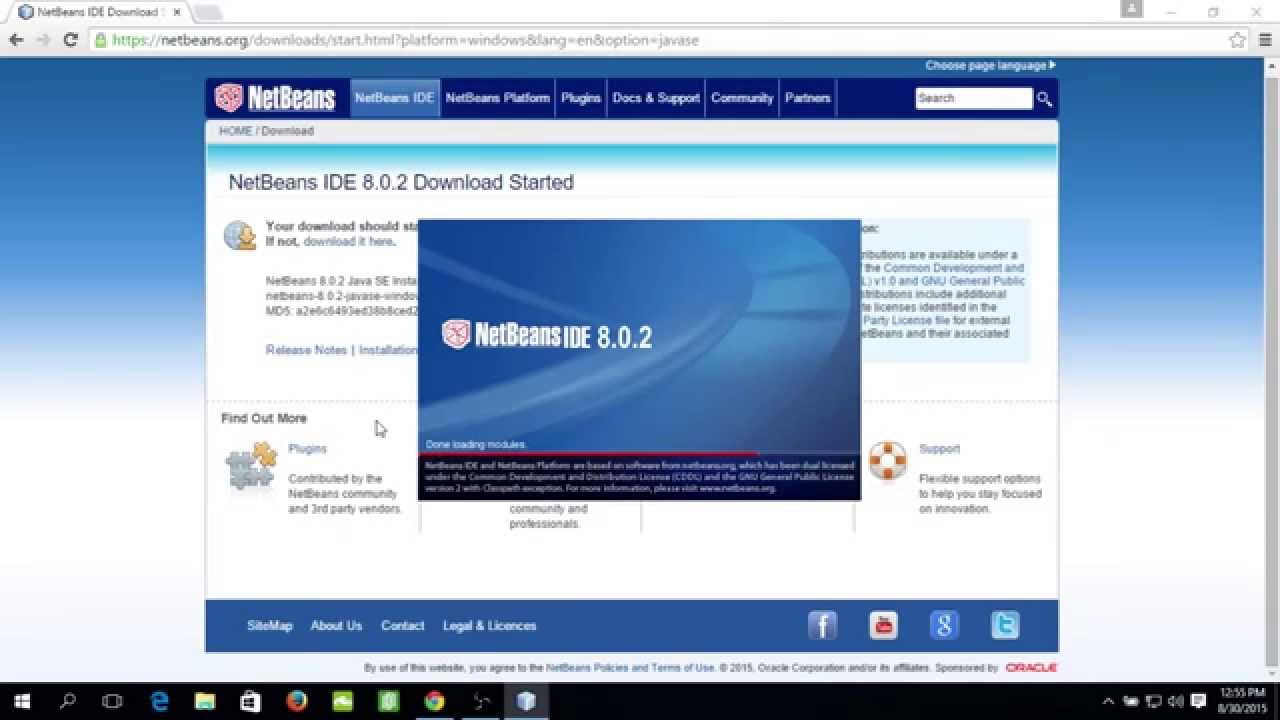Launch Firefox from the taskbar
The image size is (1280, 720).
pos(296,701)
